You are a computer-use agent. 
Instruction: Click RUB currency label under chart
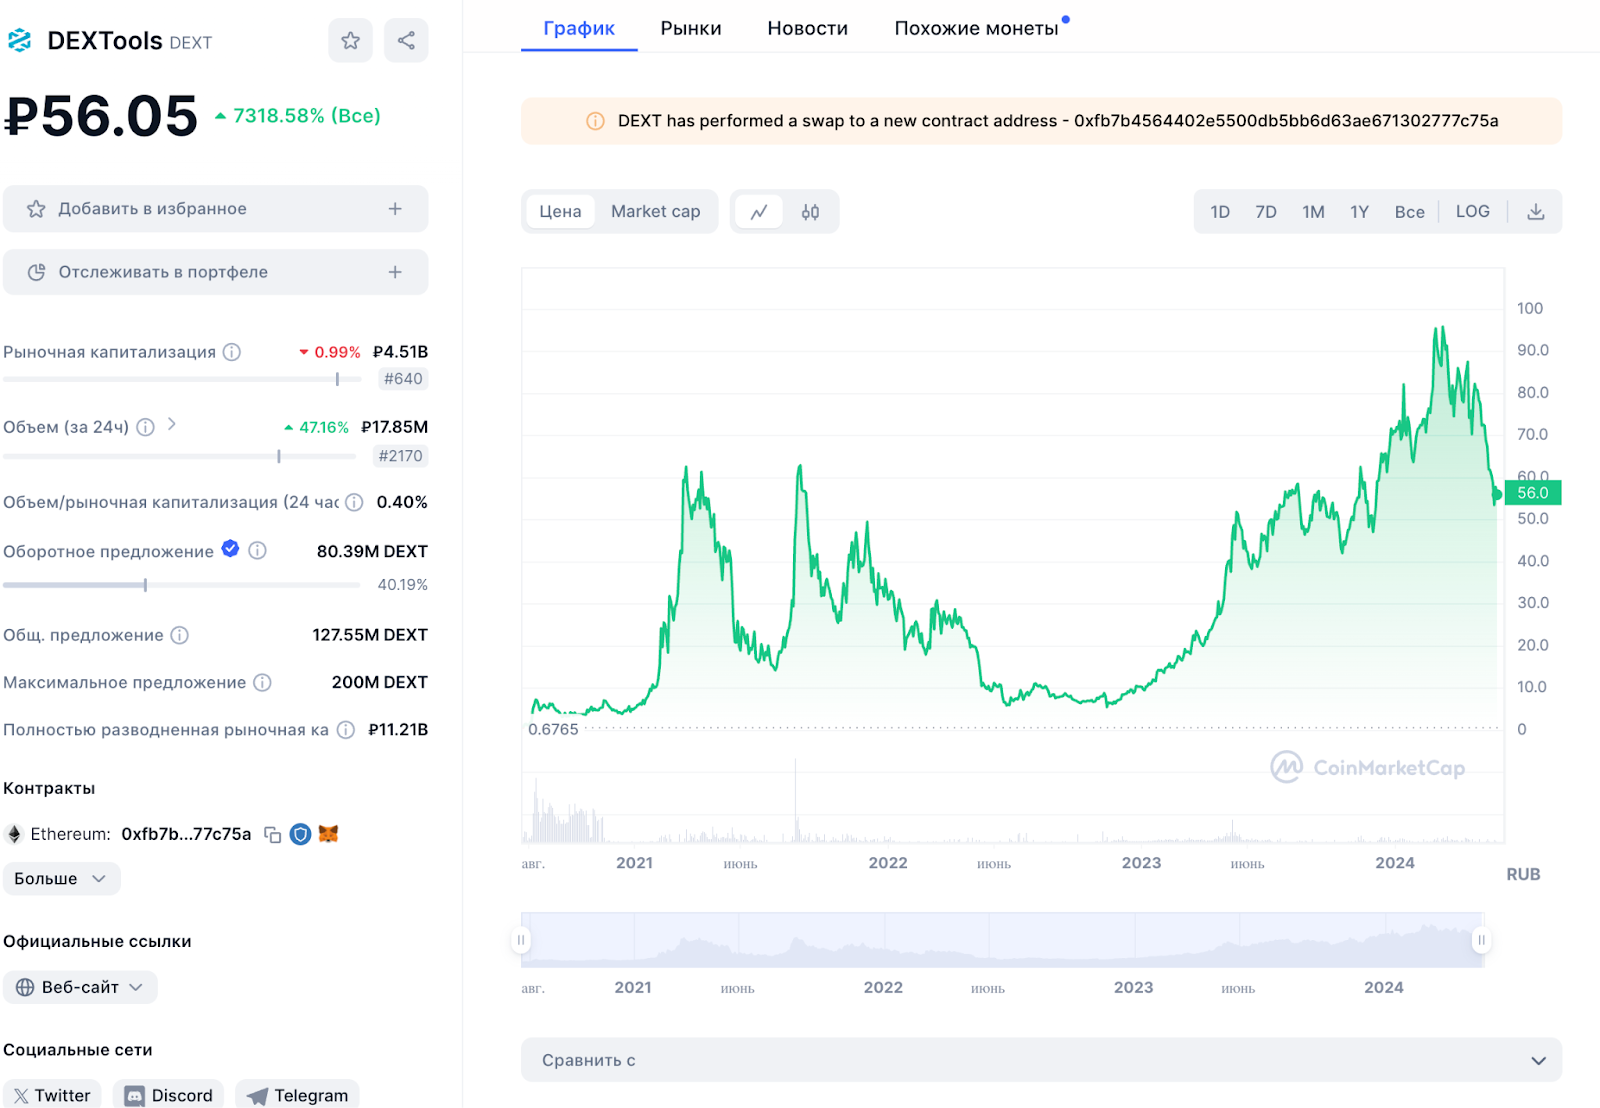[x=1523, y=874]
